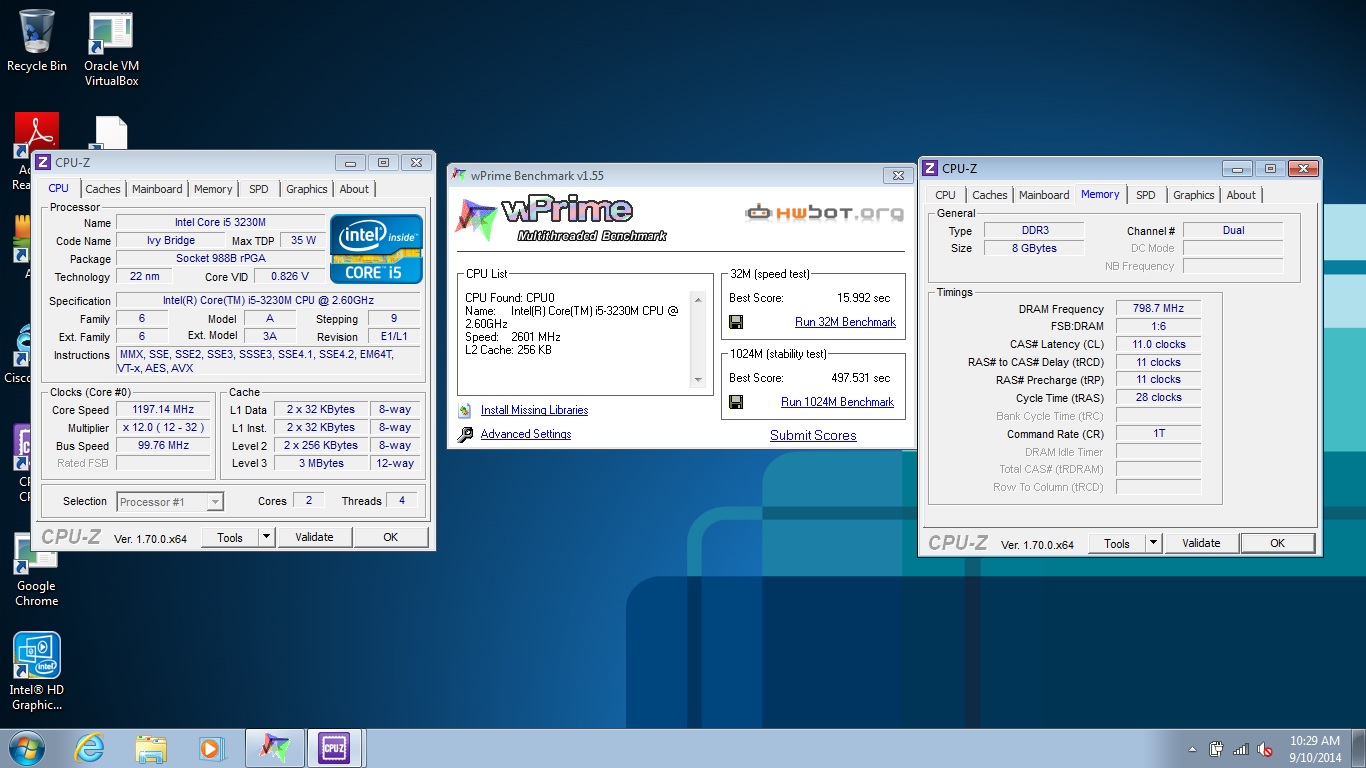Viewport: 1366px width, 768px height.
Task: Click the network signal tray icon
Action: pos(1241,749)
